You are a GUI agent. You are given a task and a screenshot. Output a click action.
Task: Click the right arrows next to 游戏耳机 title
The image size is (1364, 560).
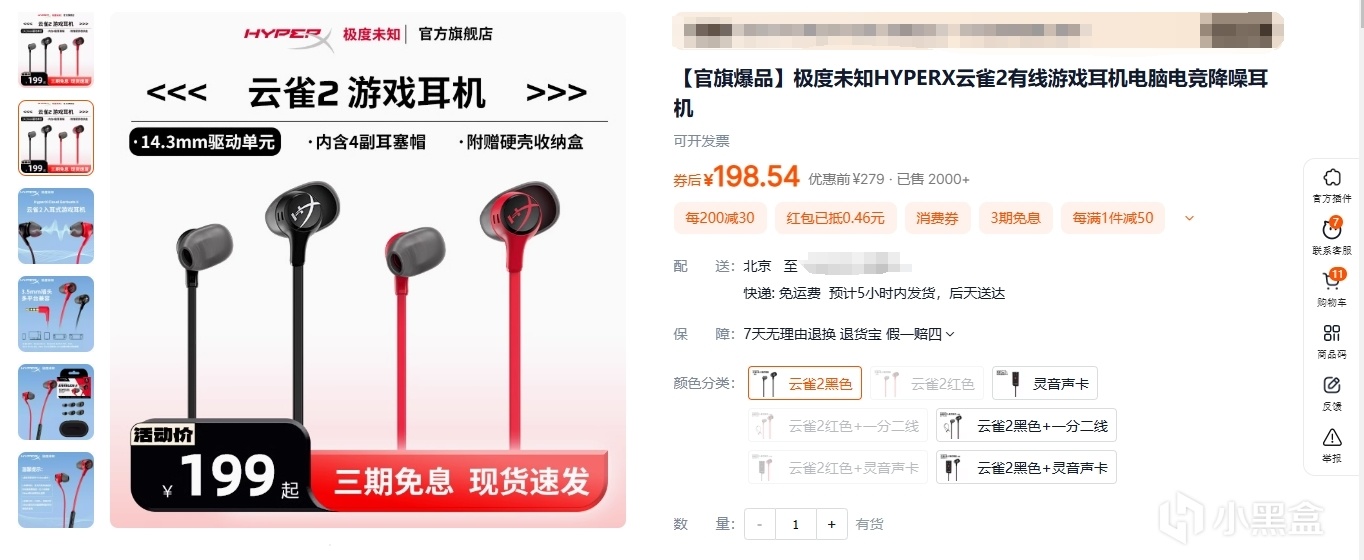coord(556,93)
